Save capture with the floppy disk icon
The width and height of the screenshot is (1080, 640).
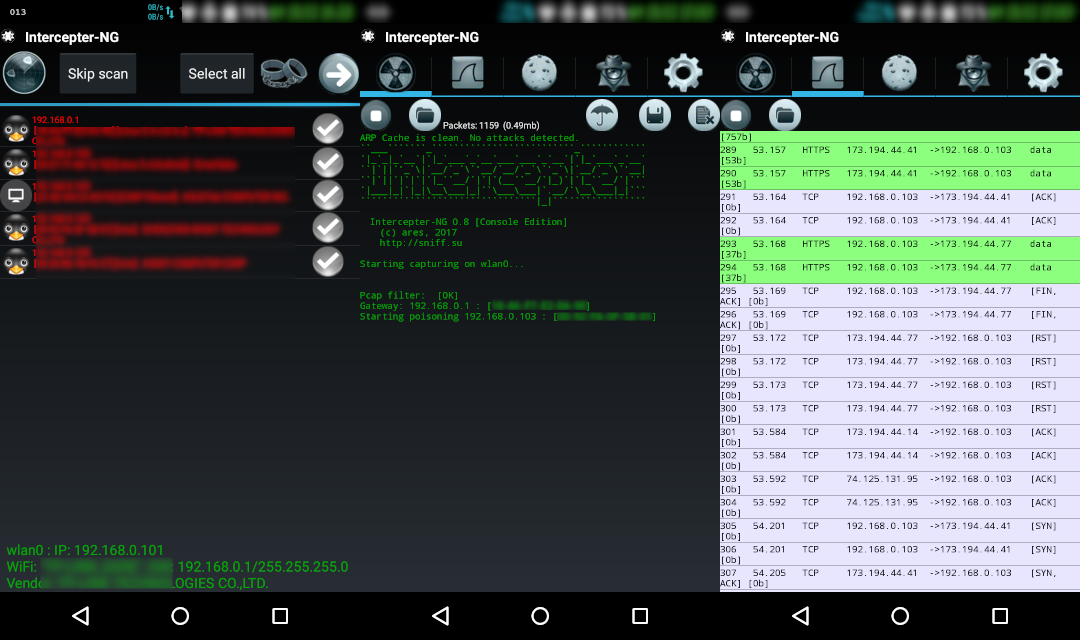[655, 116]
